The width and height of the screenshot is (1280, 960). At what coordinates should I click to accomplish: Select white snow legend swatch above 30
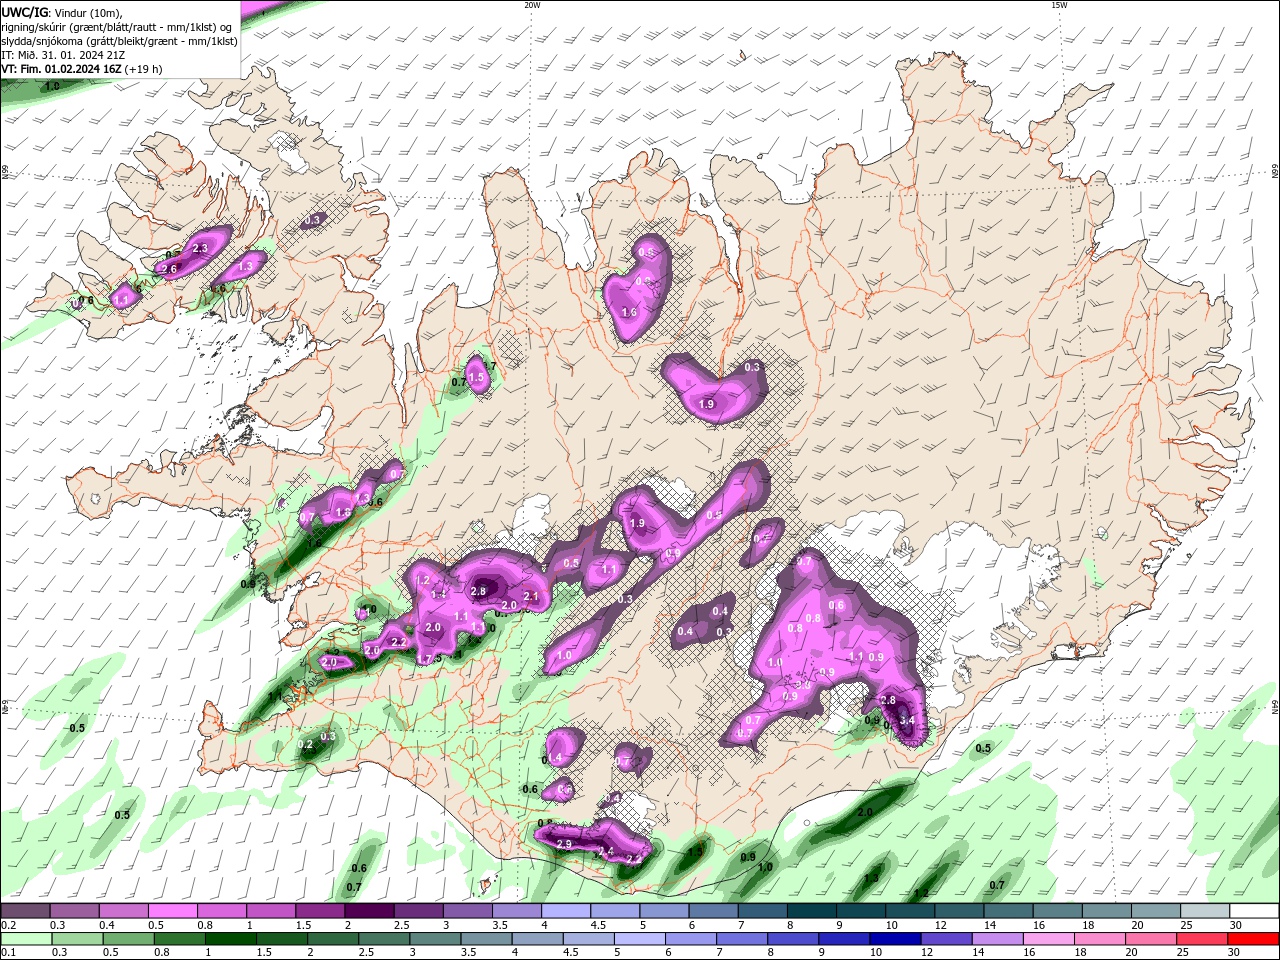pyautogui.click(x=1254, y=910)
